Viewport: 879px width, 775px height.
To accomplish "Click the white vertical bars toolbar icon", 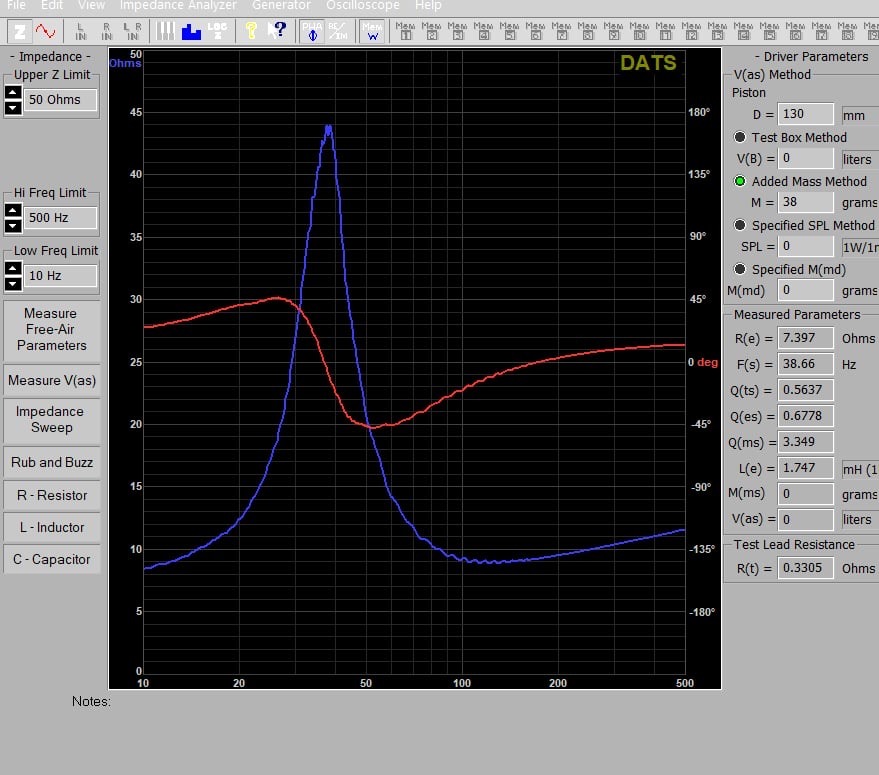I will (165, 31).
